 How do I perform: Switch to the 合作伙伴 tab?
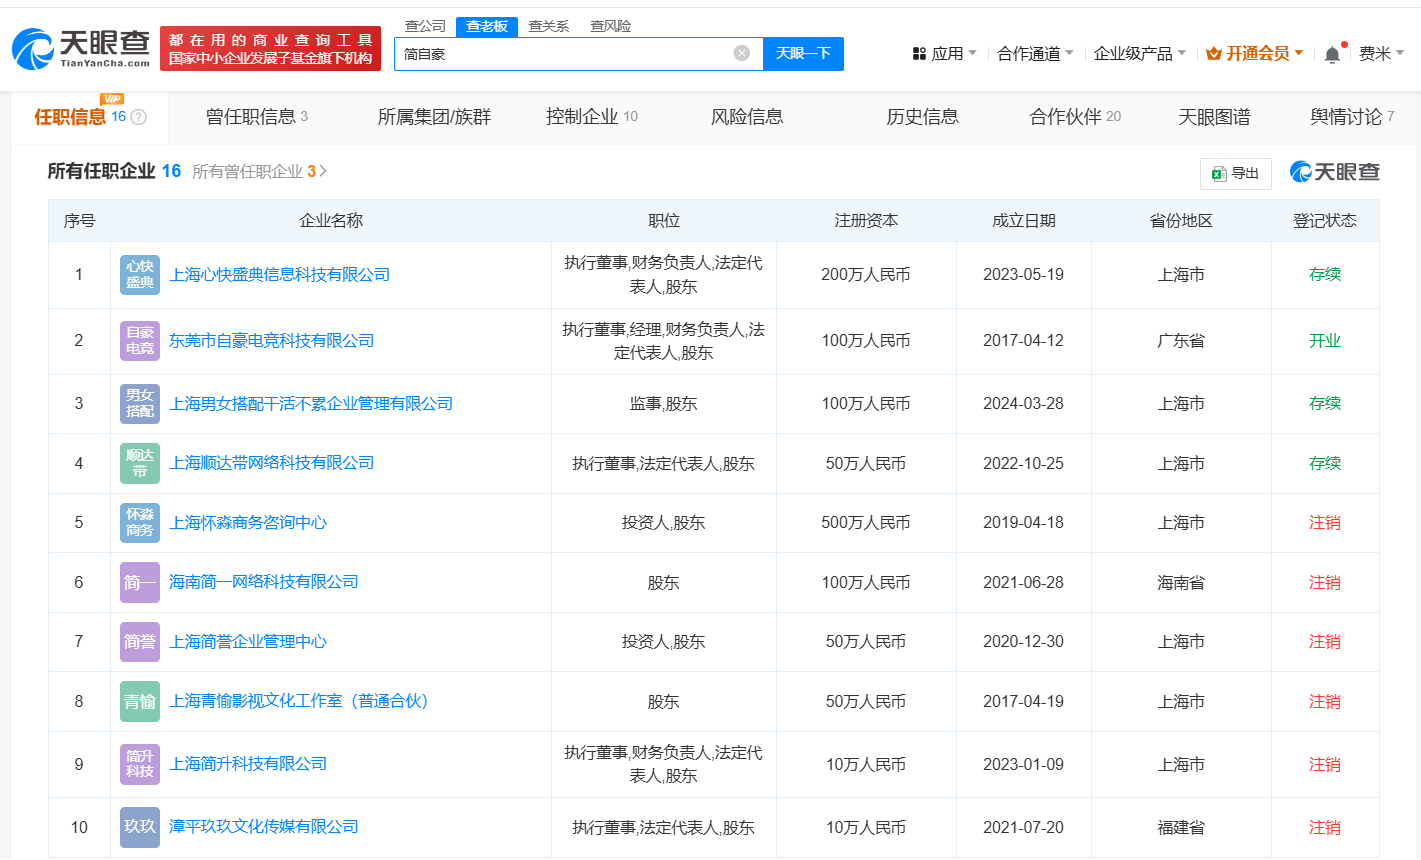(x=1074, y=117)
